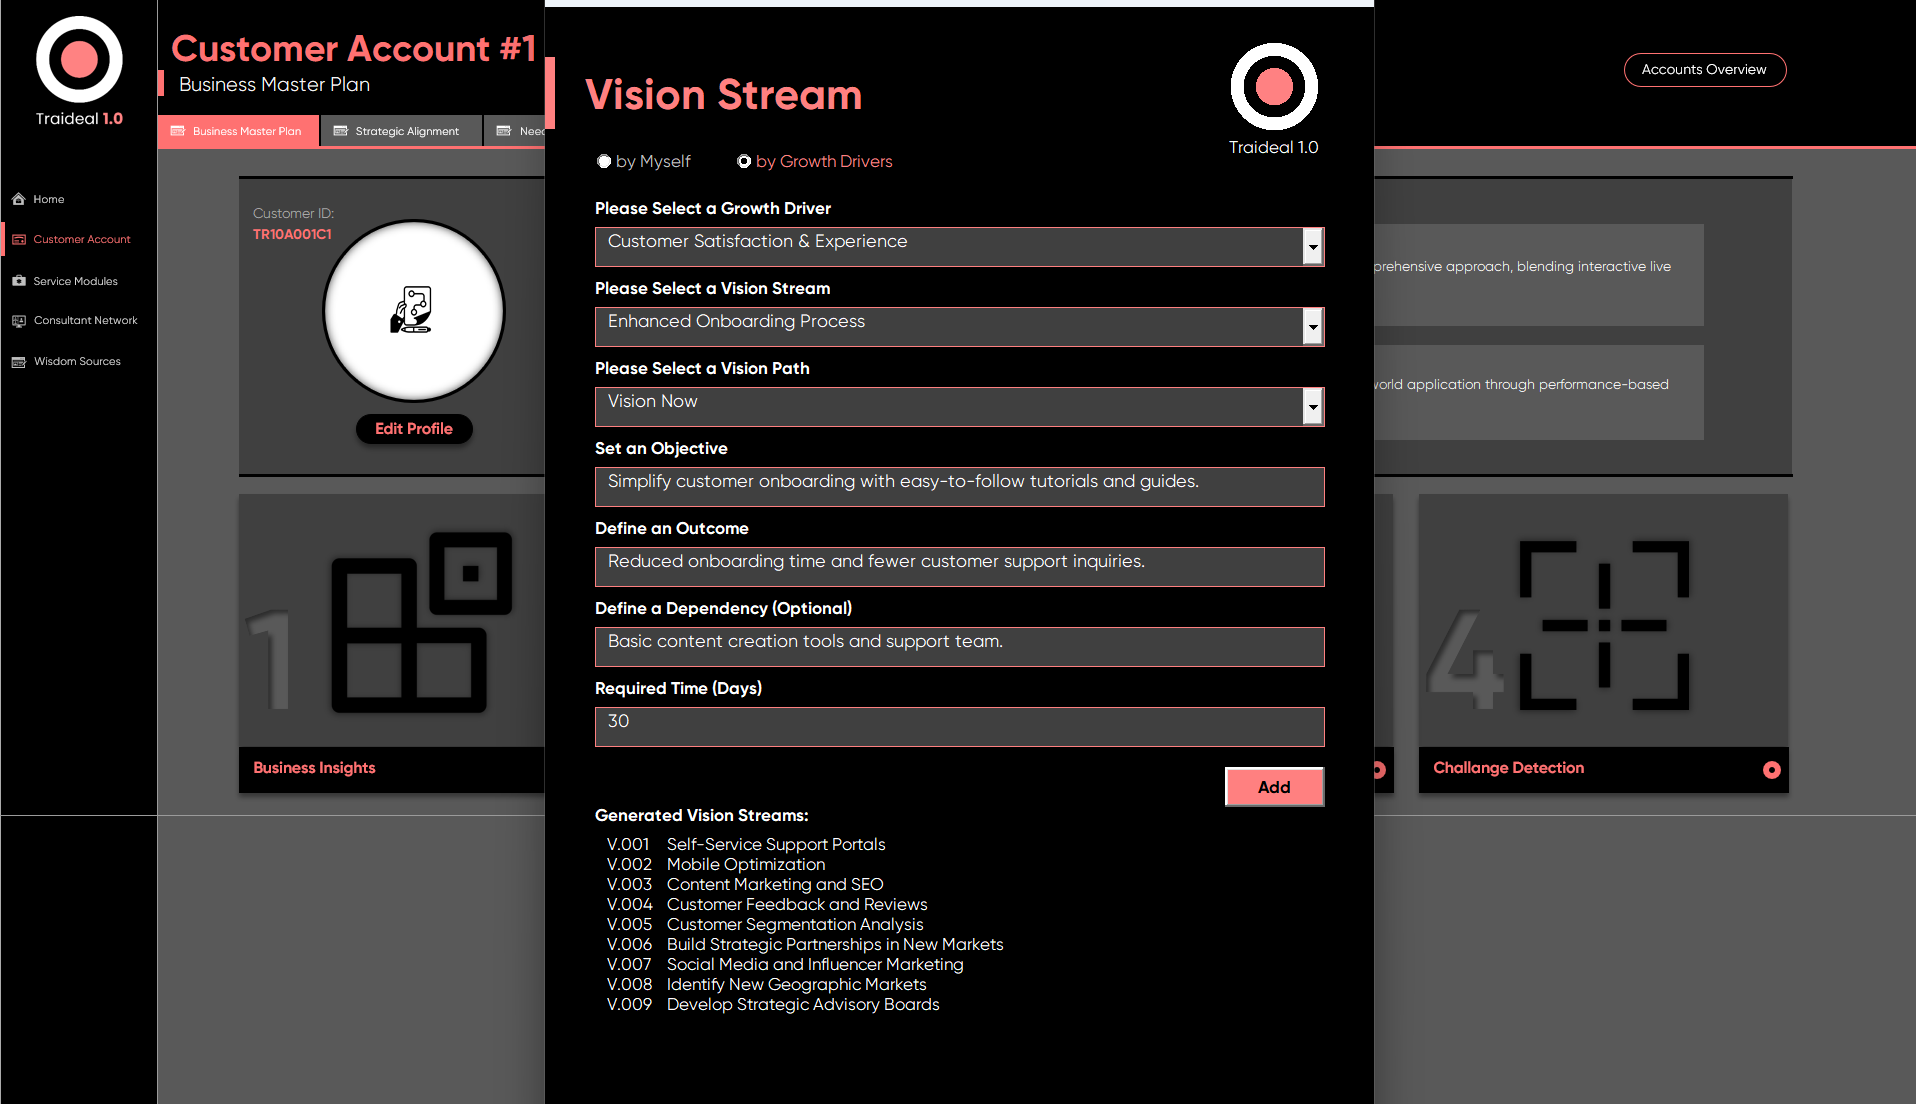This screenshot has width=1916, height=1104.
Task: Click the Home icon in sidebar
Action: pos(19,199)
